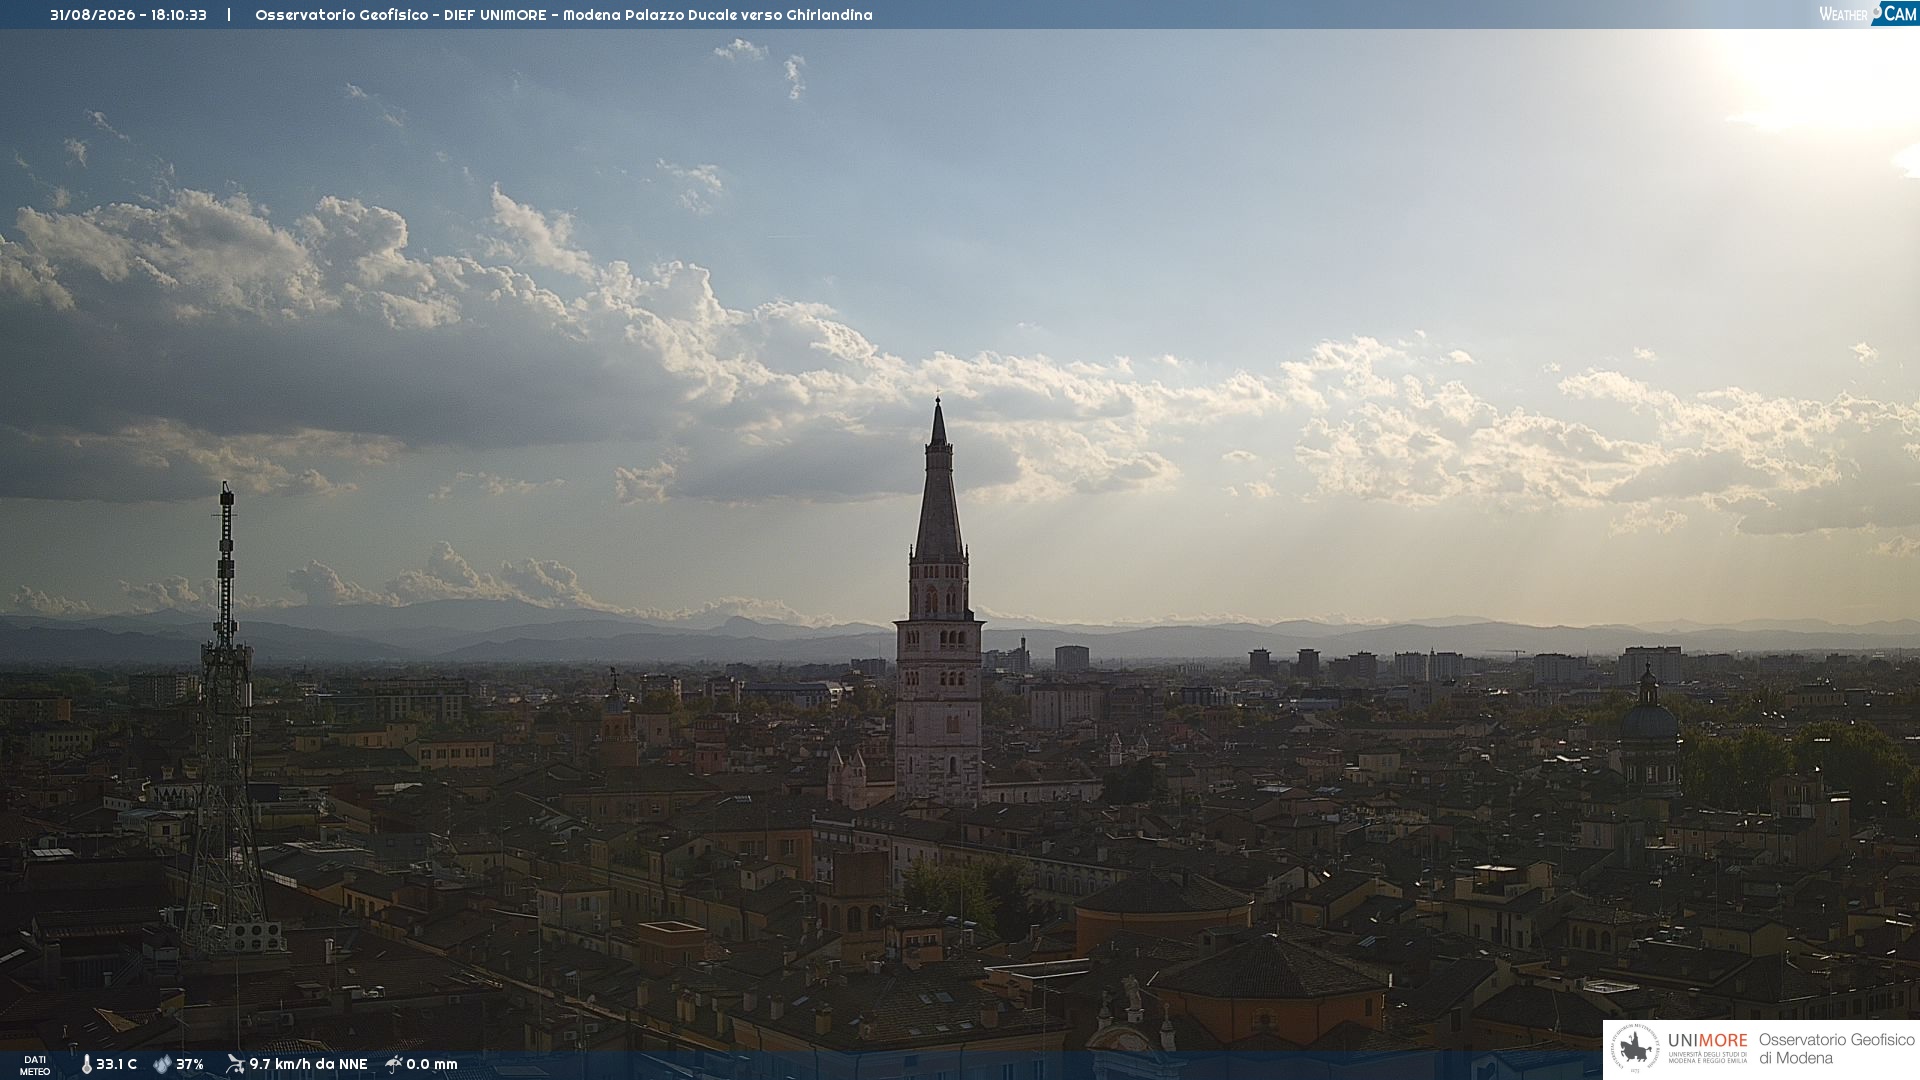This screenshot has height=1080, width=1920.
Task: Click the DATI METEO label
Action: pyautogui.click(x=35, y=1065)
